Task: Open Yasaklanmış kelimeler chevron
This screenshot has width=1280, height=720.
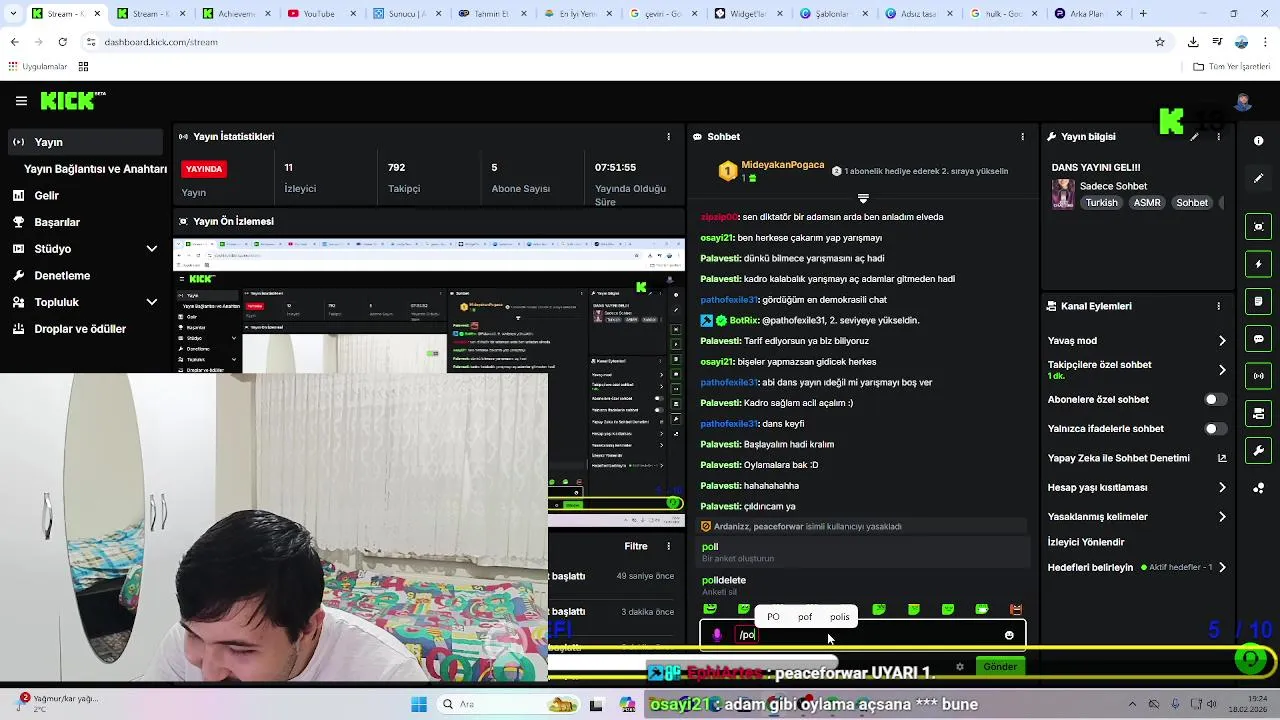Action: click(x=1222, y=517)
